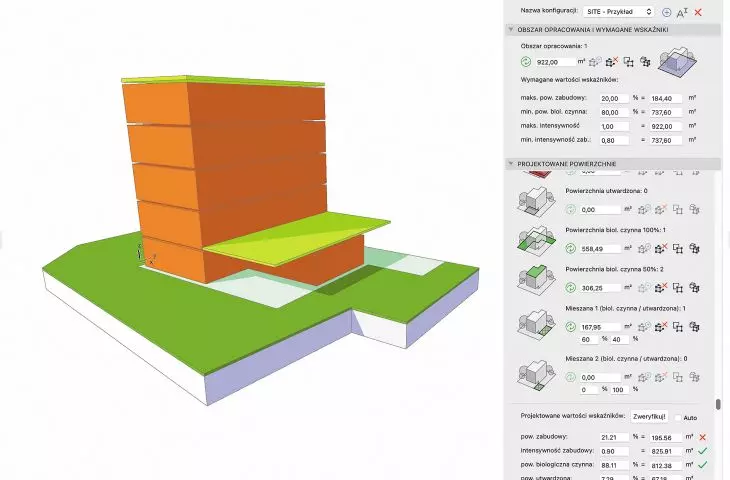Click select-elements icon in Powierzchnia utwardzona row

pyautogui.click(x=678, y=210)
